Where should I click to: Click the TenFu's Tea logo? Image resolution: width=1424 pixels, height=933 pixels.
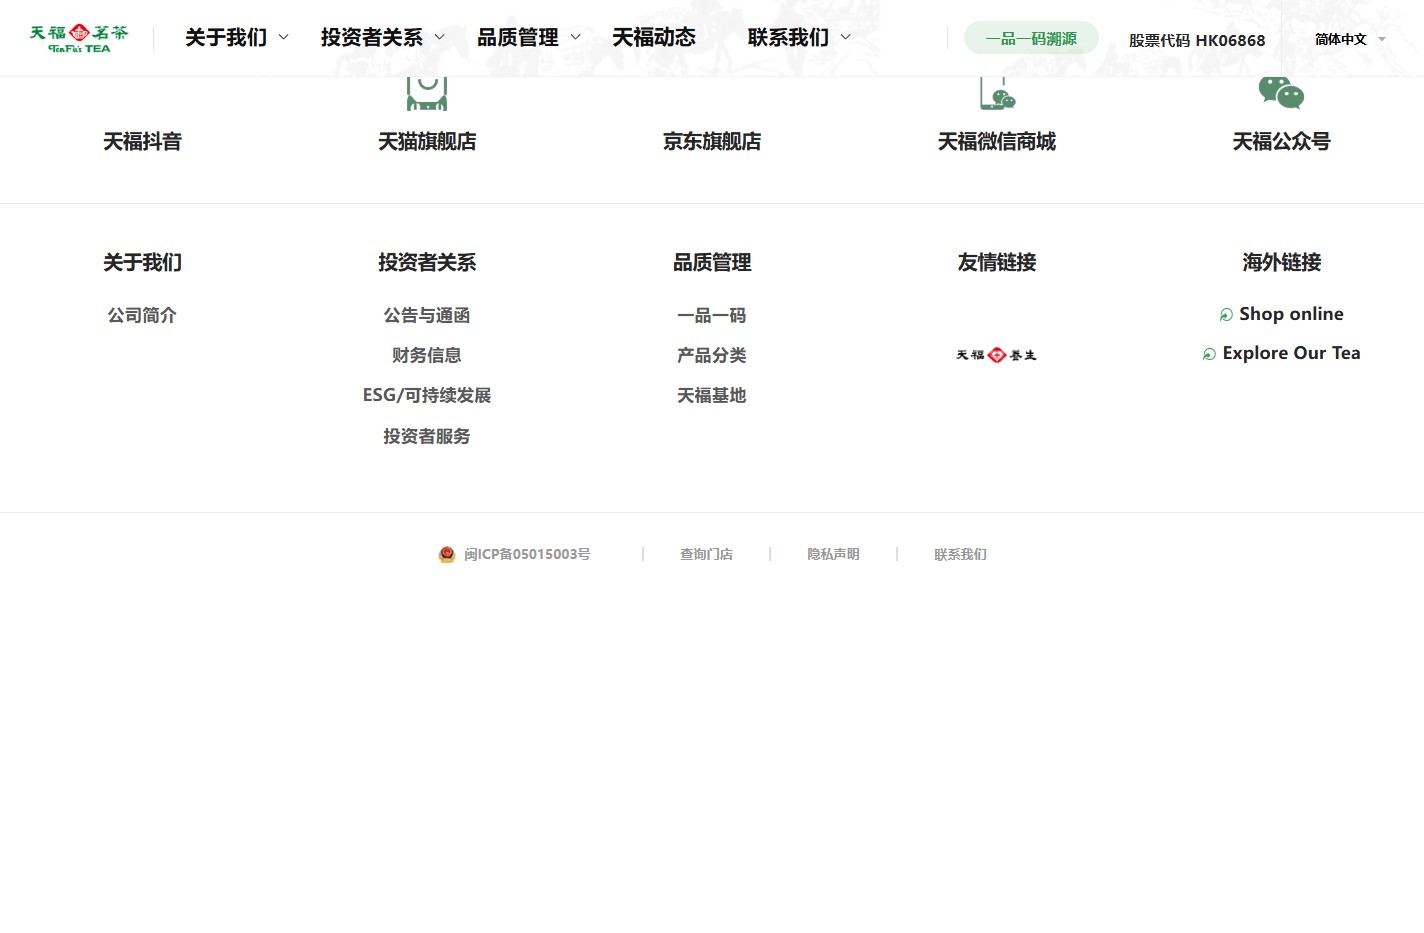coord(79,39)
